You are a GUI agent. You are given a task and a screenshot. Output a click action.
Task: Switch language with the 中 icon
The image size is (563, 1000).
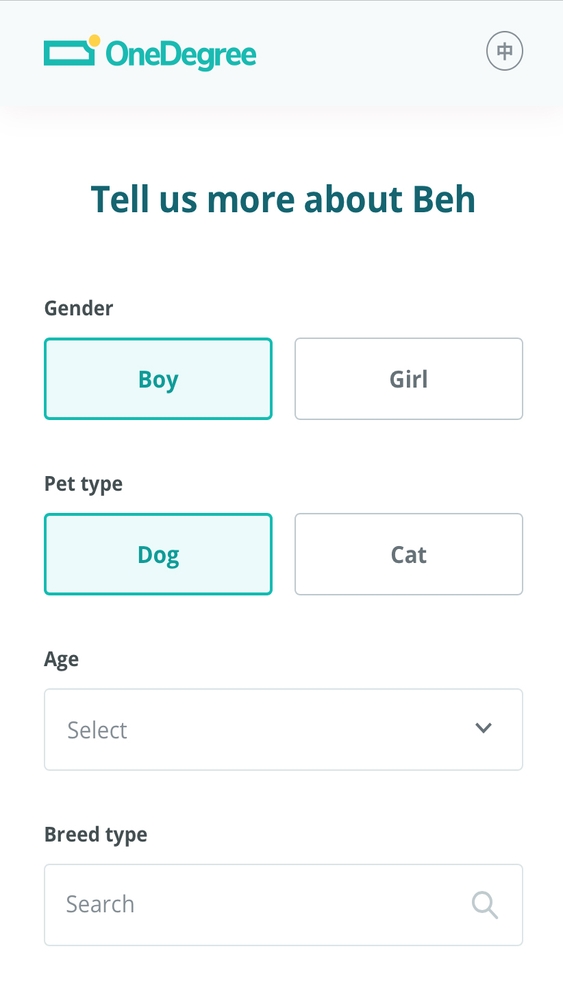504,52
